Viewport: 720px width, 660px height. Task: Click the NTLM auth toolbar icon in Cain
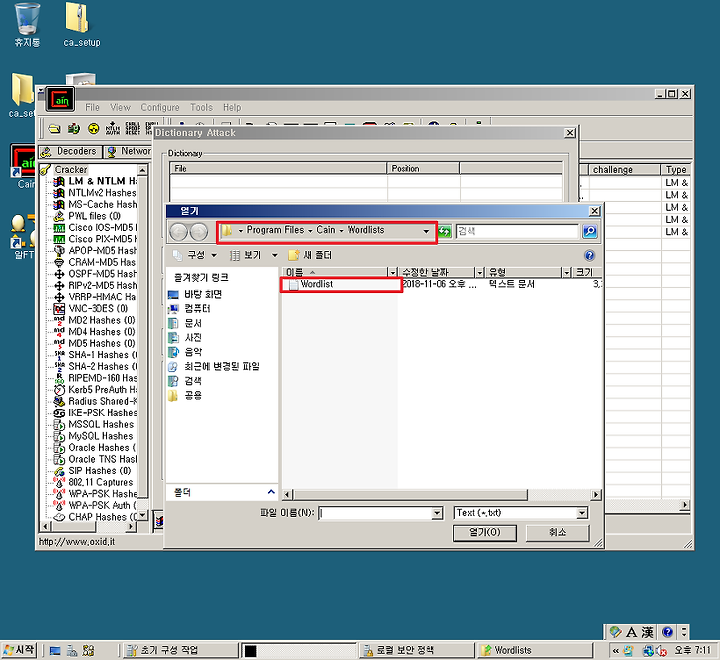[112, 129]
